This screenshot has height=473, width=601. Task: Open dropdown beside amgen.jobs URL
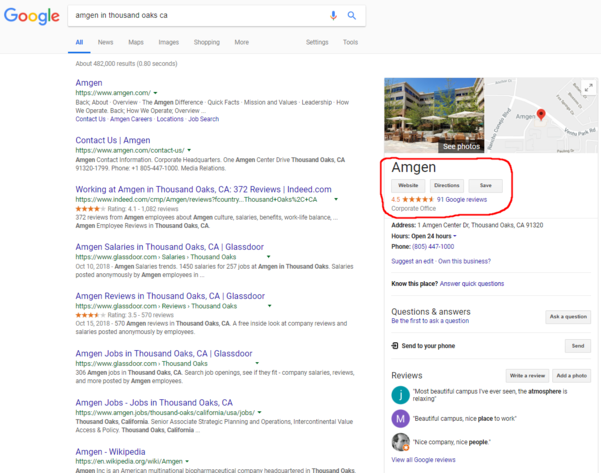(x=259, y=412)
